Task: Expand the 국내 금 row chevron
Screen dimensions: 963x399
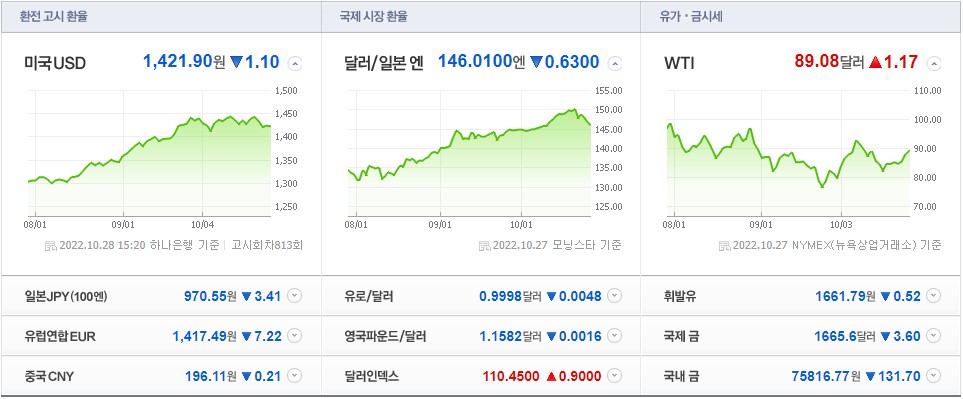Action: tap(934, 376)
